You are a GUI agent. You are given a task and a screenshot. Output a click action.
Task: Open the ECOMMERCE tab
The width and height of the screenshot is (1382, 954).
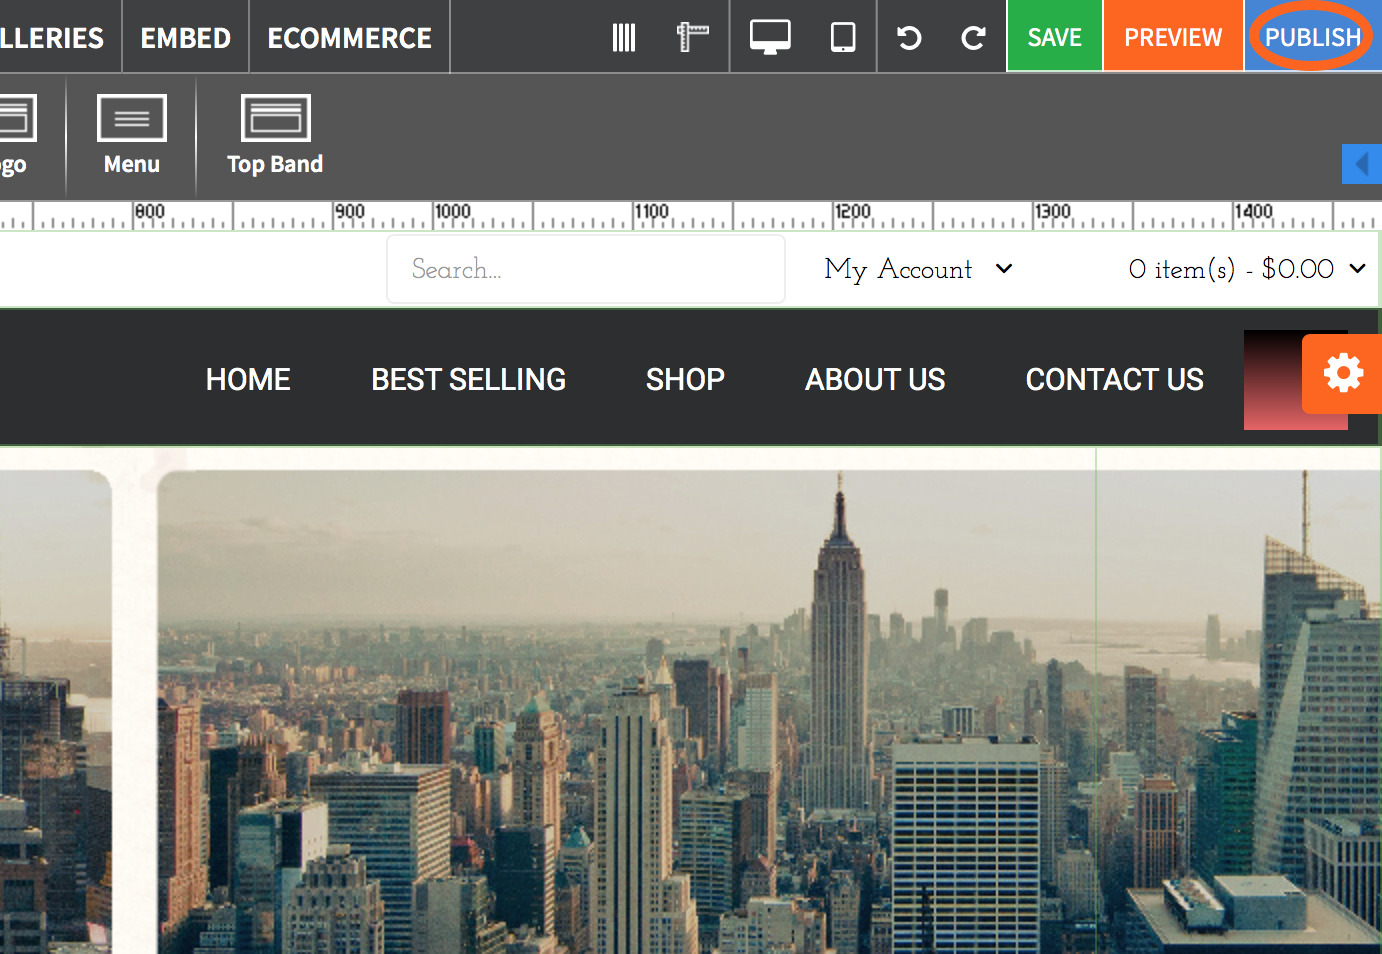pos(349,37)
